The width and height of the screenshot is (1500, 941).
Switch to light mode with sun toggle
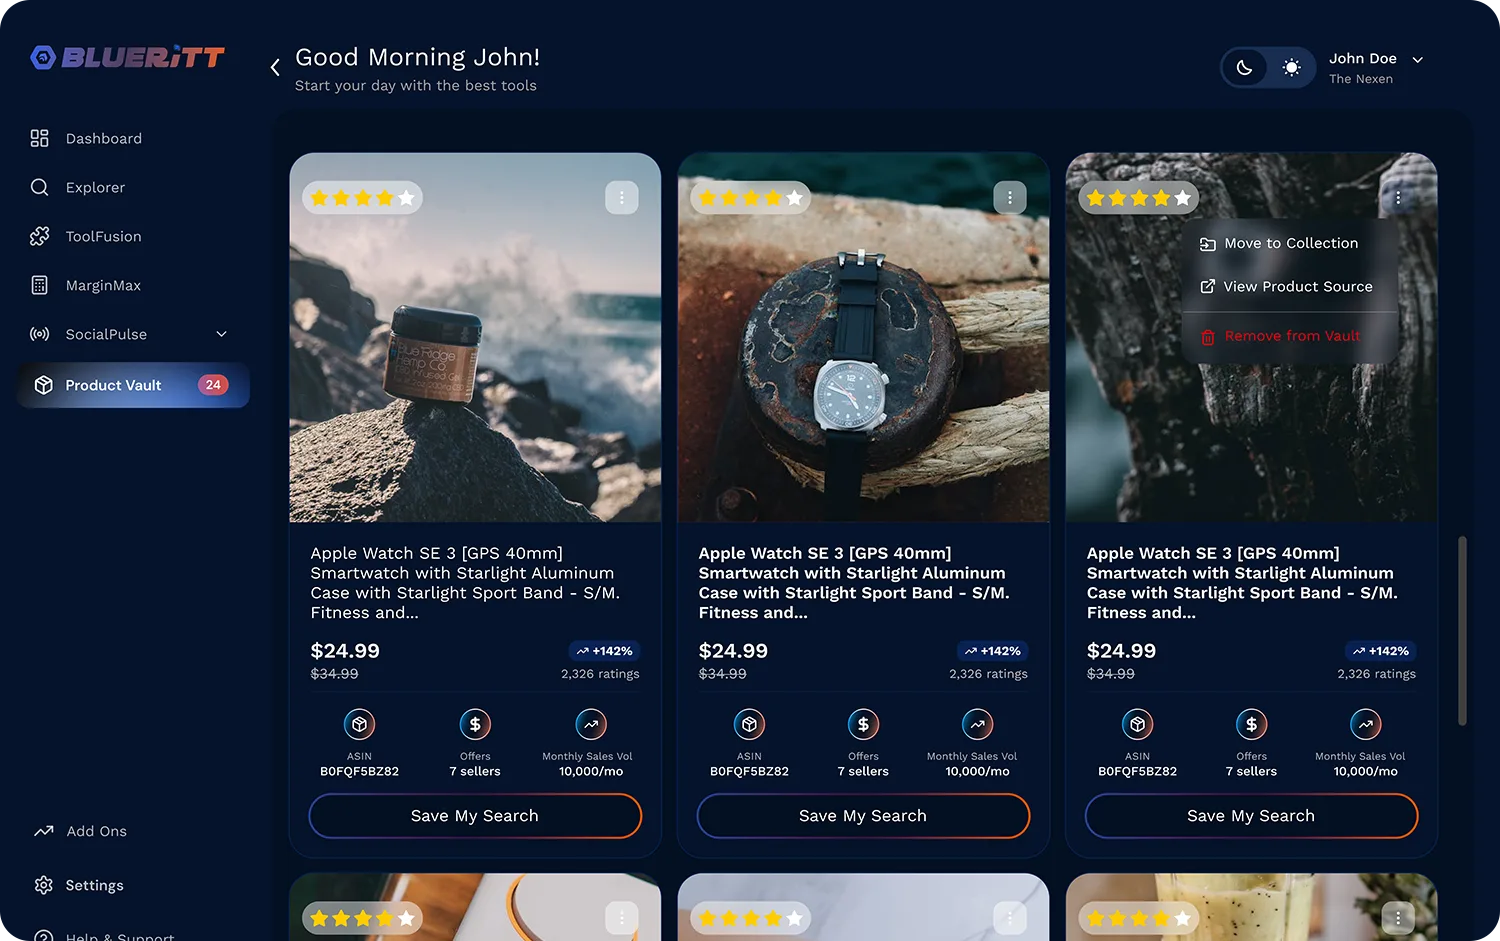(1291, 68)
